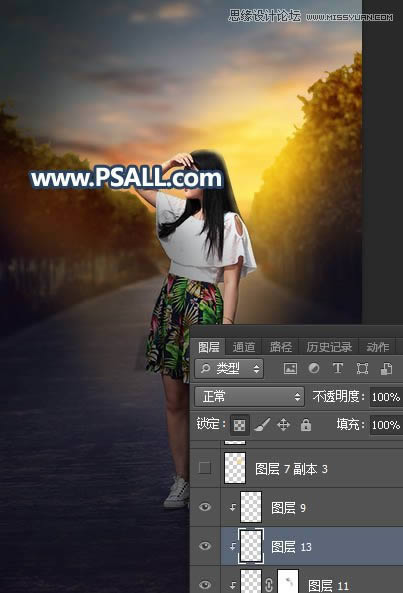Hide layer 图层 9 eye icon
The image size is (403, 593).
205,507
